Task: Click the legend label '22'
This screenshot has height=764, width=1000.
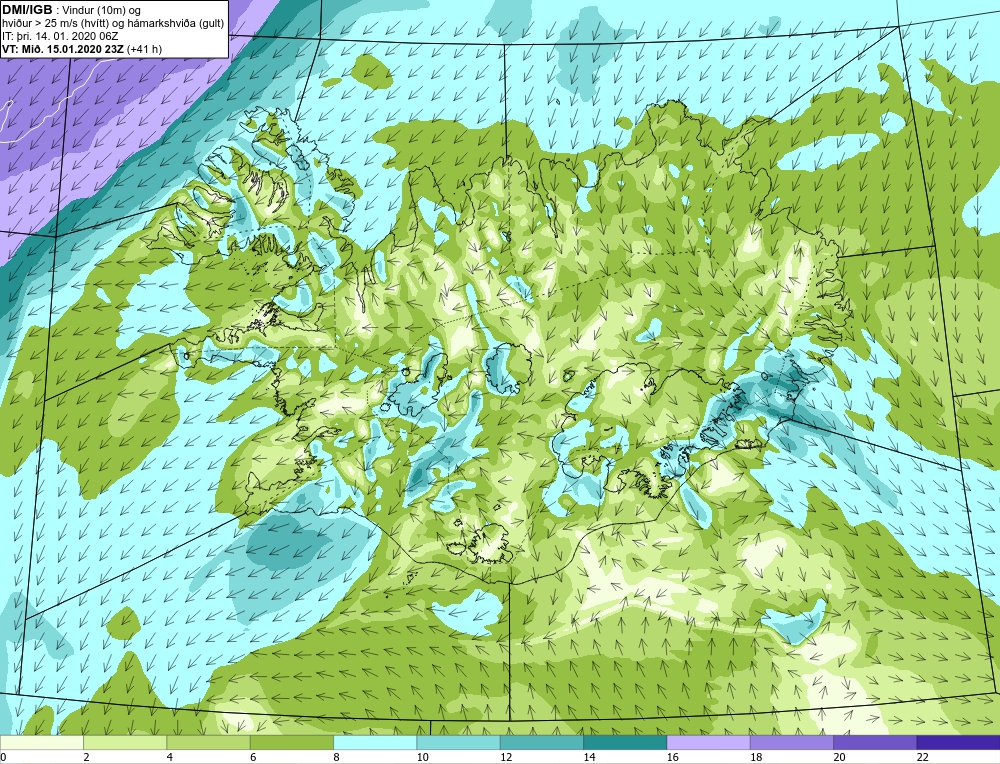Action: [x=922, y=757]
